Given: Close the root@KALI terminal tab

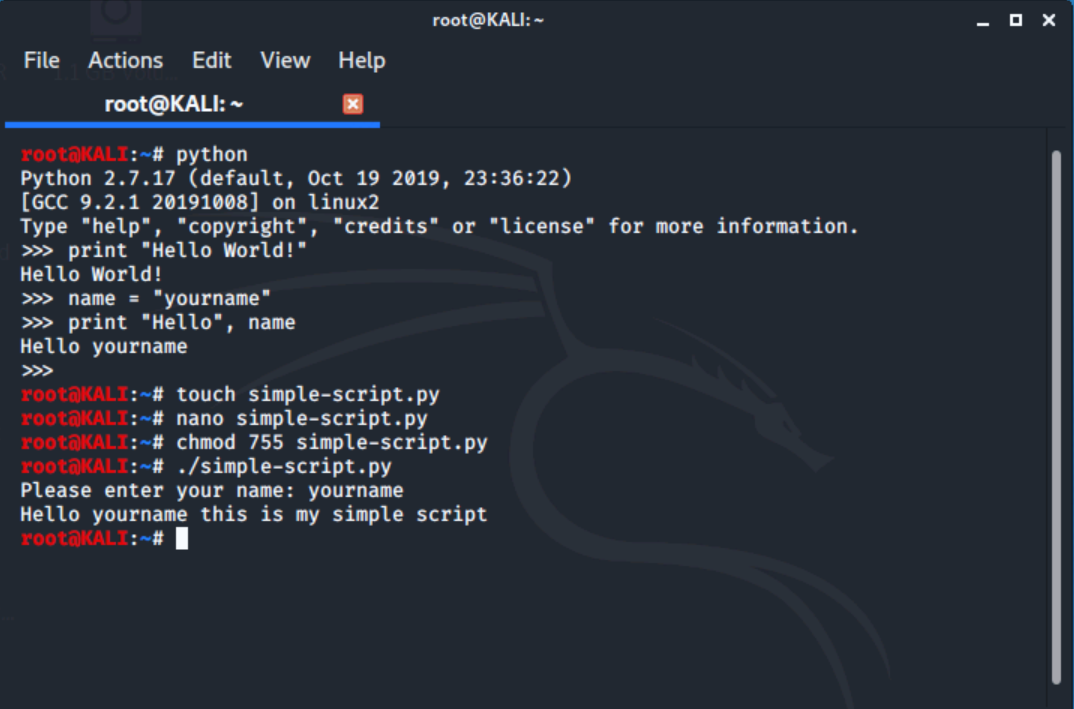Looking at the screenshot, I should click(x=353, y=104).
